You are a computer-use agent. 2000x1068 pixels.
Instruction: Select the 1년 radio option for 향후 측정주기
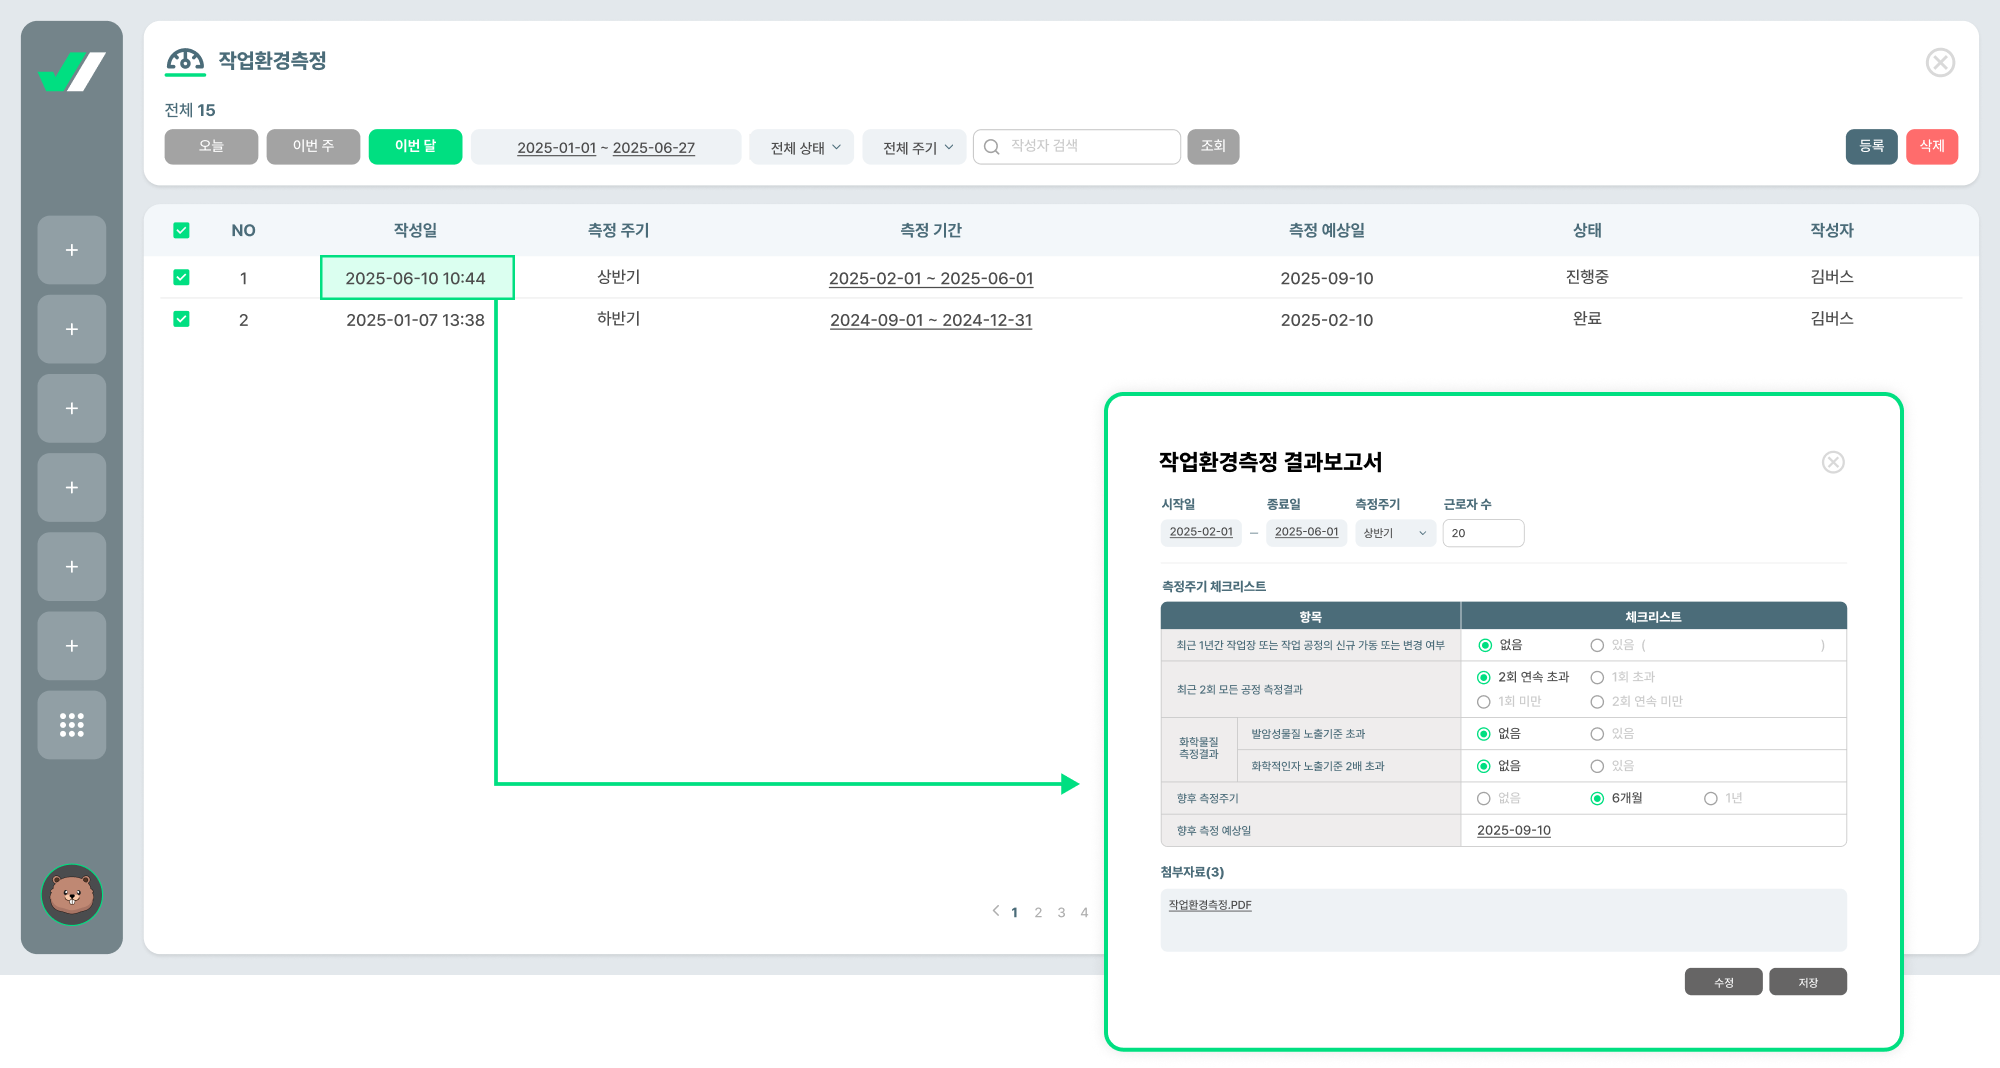pyautogui.click(x=1711, y=798)
